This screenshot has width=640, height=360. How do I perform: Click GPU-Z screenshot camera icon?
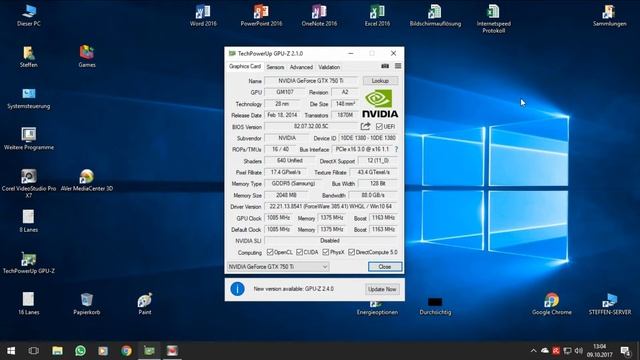coord(385,66)
